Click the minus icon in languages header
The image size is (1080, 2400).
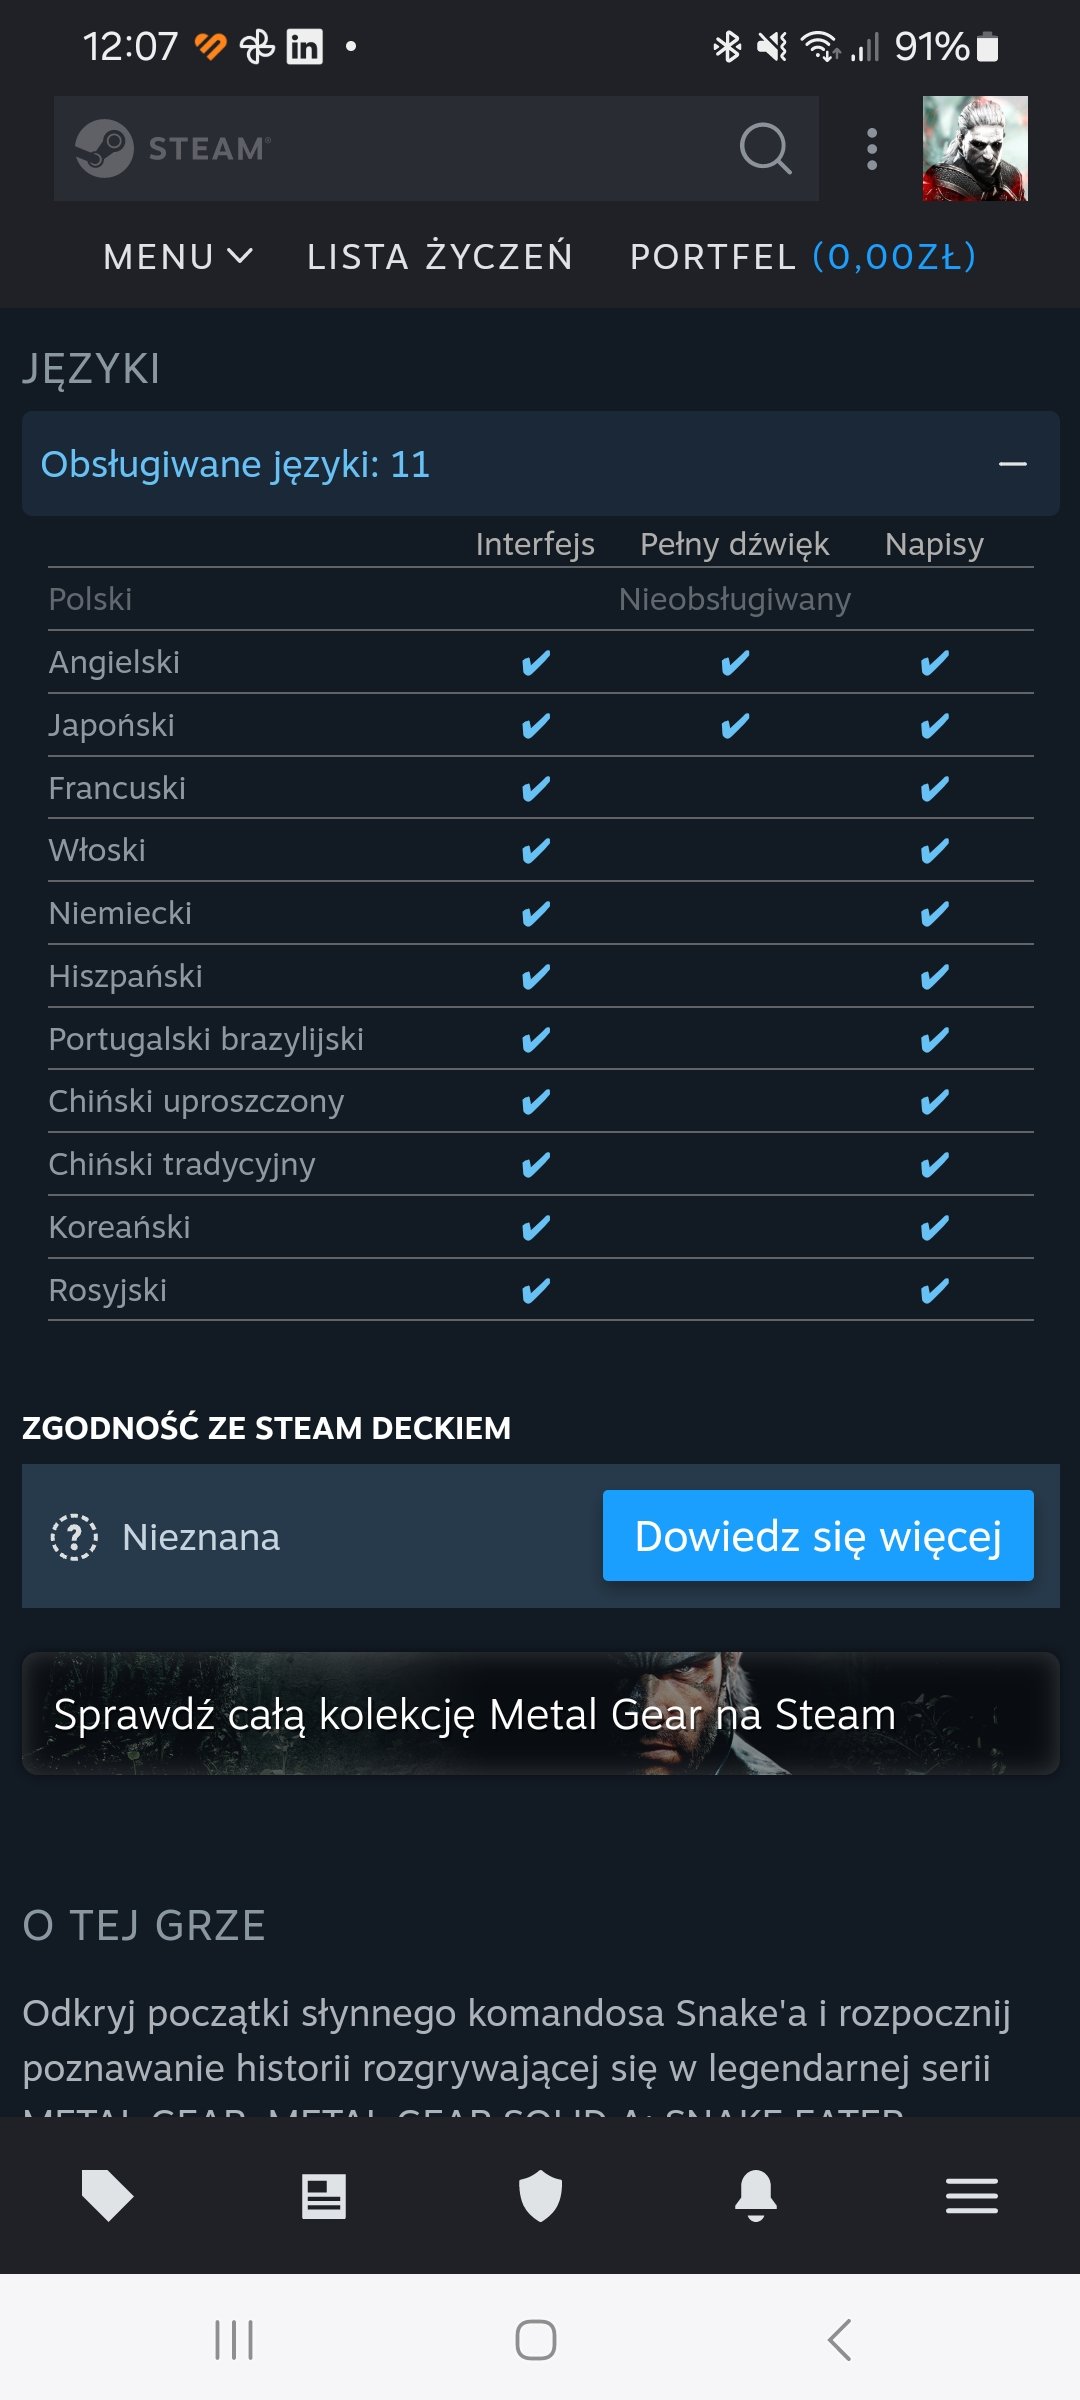1012,464
